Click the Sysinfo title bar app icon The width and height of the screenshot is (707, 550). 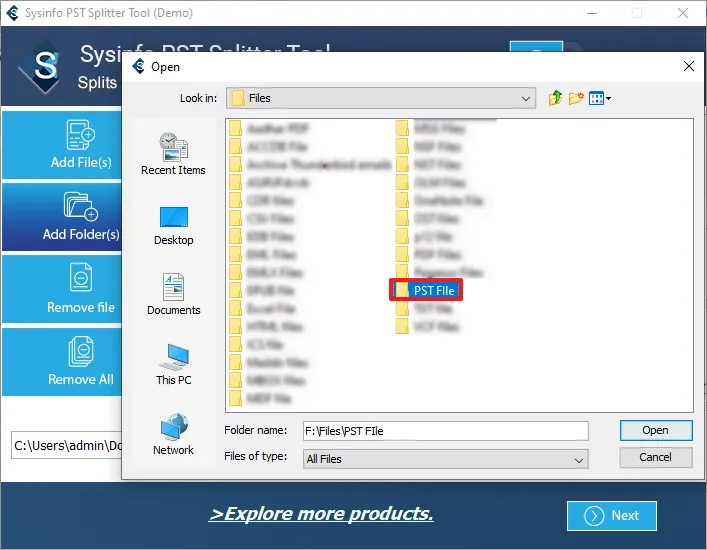pos(12,13)
